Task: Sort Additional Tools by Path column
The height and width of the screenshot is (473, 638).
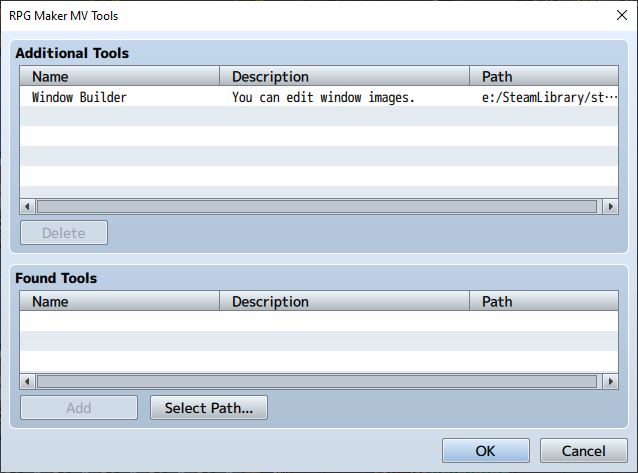Action: pyautogui.click(x=544, y=76)
